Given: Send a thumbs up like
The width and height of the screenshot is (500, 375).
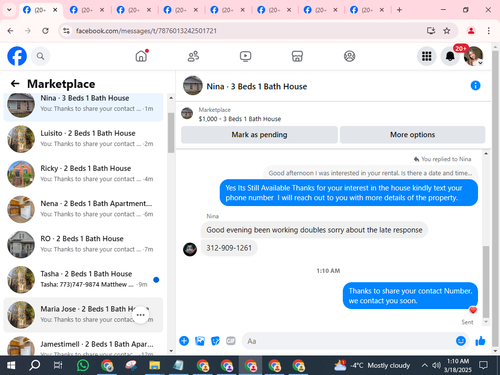Looking at the screenshot, I should coord(480,341).
